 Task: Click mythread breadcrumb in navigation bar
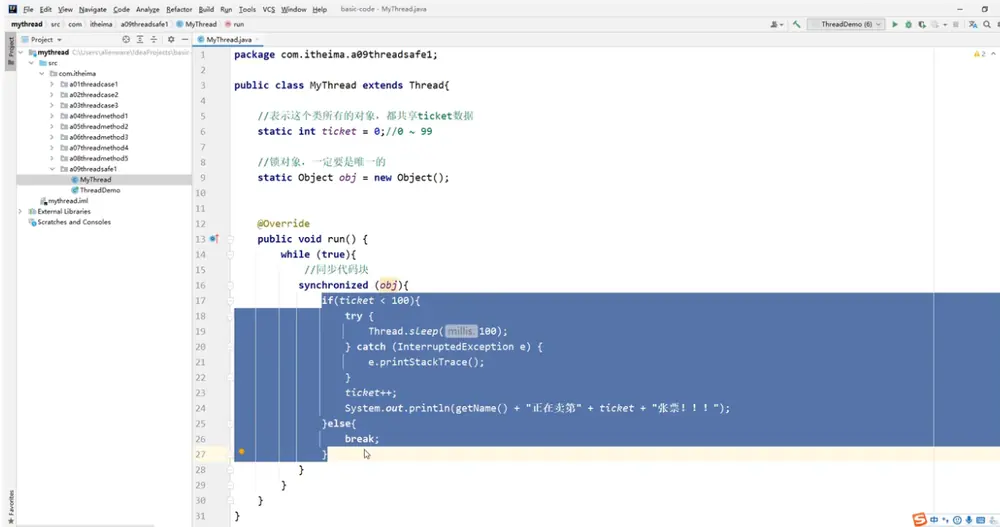tap(26, 24)
